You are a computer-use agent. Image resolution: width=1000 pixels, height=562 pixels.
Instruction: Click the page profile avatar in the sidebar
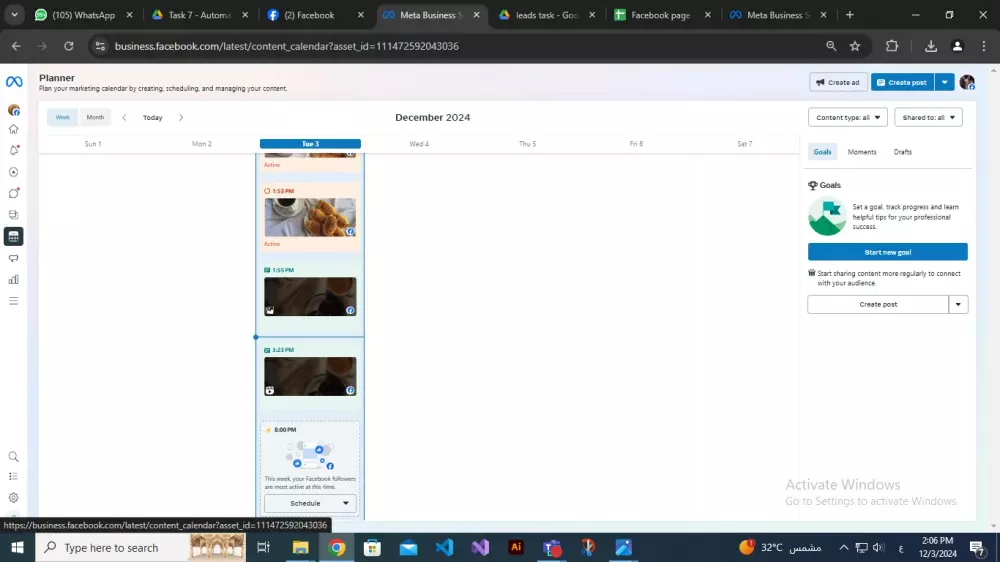(13, 110)
